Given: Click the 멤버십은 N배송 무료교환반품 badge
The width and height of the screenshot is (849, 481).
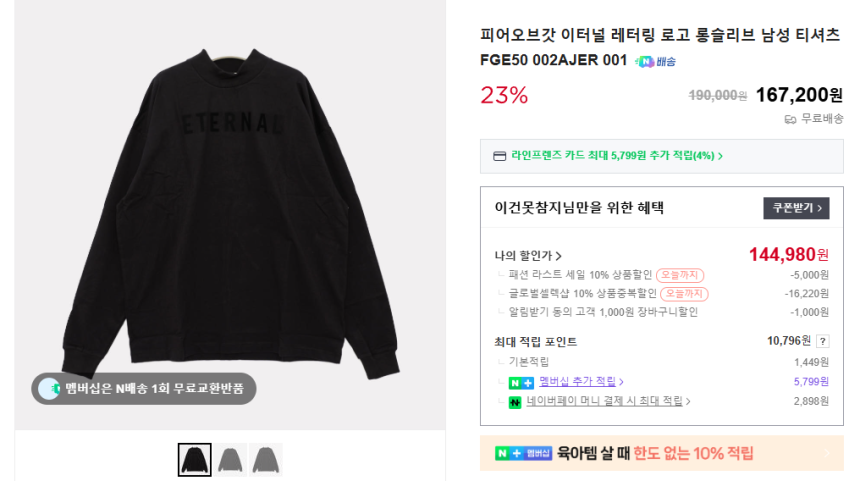Looking at the screenshot, I should (x=144, y=388).
